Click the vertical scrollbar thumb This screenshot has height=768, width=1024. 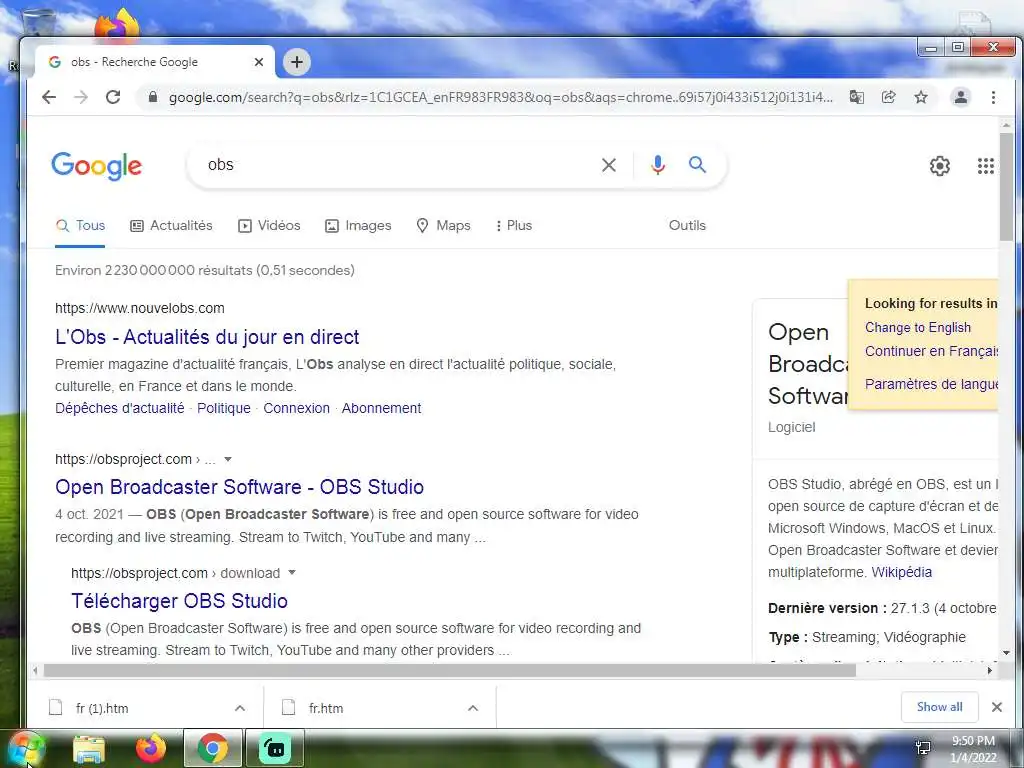coord(1006,186)
